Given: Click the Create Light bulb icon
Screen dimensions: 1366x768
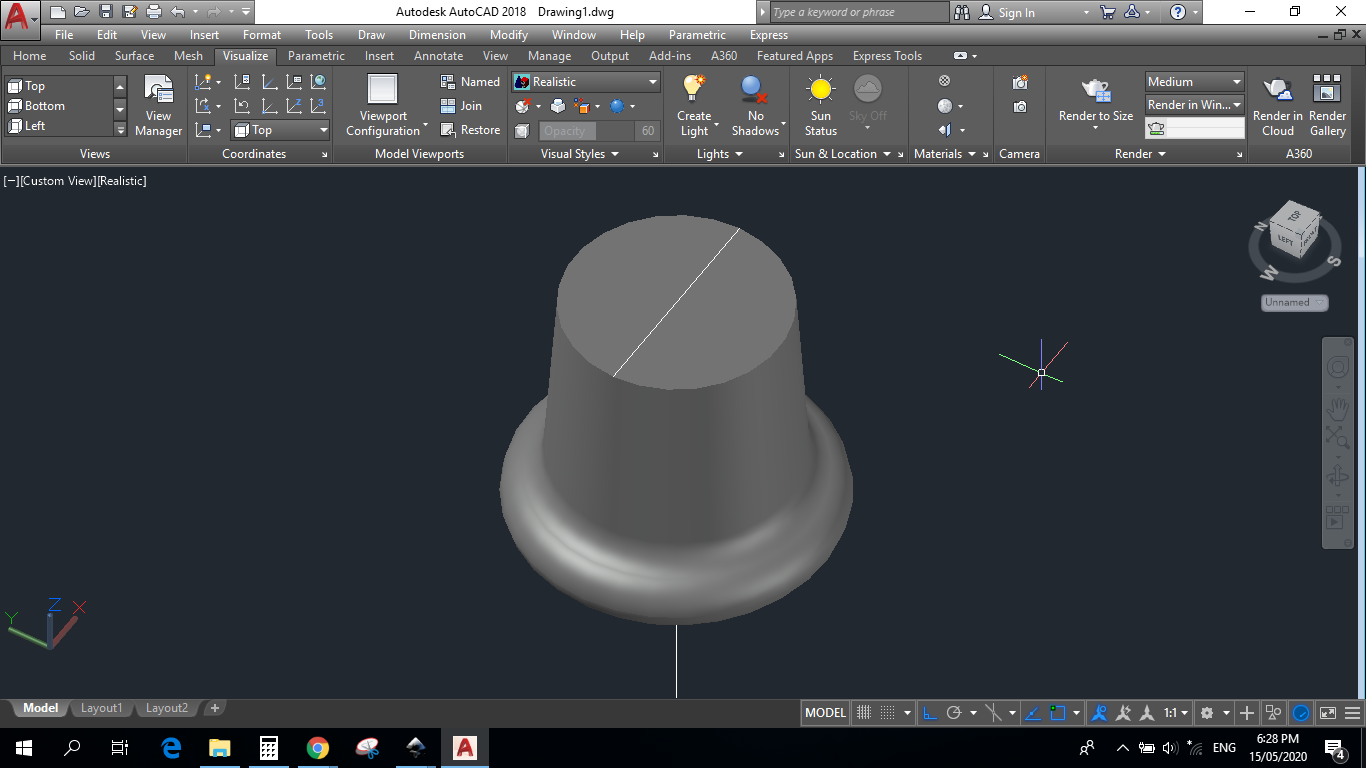Looking at the screenshot, I should [694, 88].
